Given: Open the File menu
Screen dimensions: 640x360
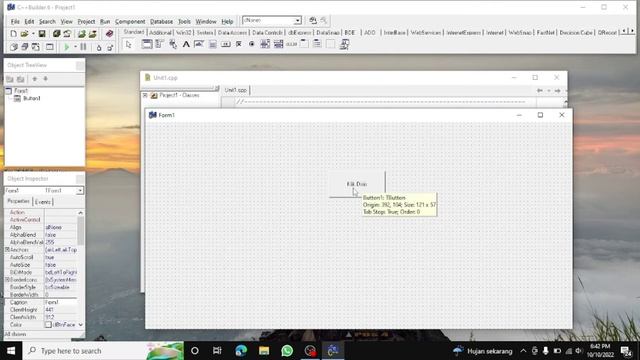Looking at the screenshot, I should click(x=15, y=22).
